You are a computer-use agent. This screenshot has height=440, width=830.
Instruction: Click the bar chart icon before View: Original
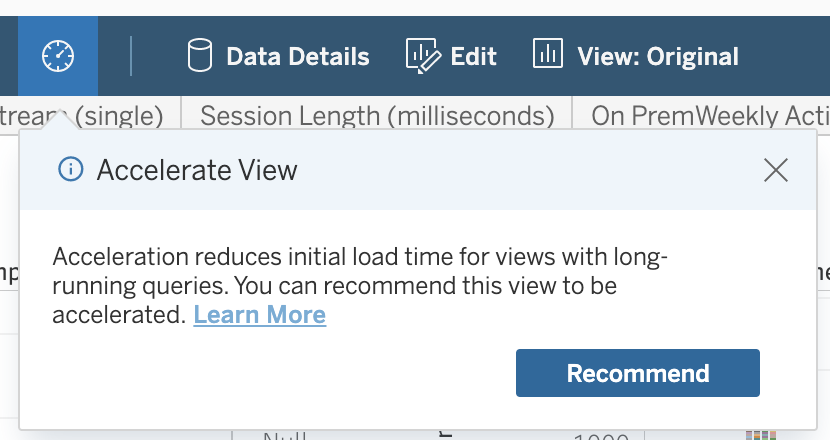(547, 54)
